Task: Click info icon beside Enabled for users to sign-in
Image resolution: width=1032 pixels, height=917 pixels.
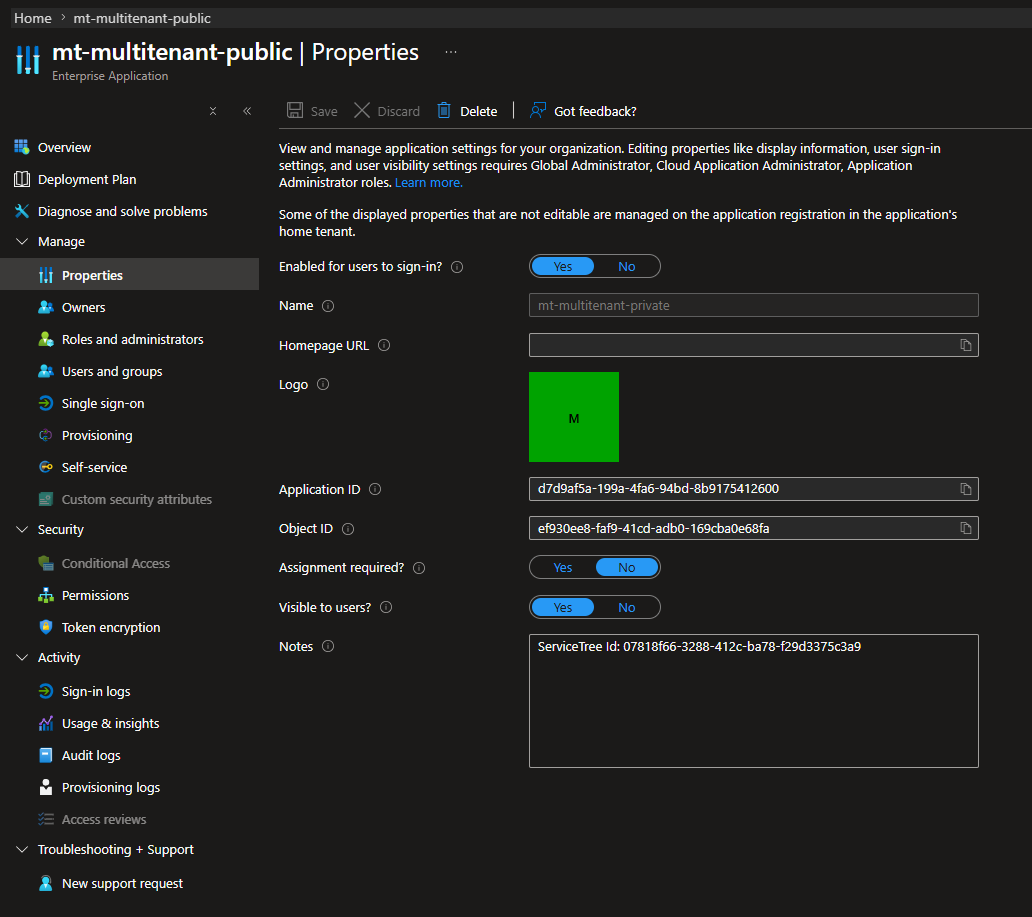Action: [457, 267]
